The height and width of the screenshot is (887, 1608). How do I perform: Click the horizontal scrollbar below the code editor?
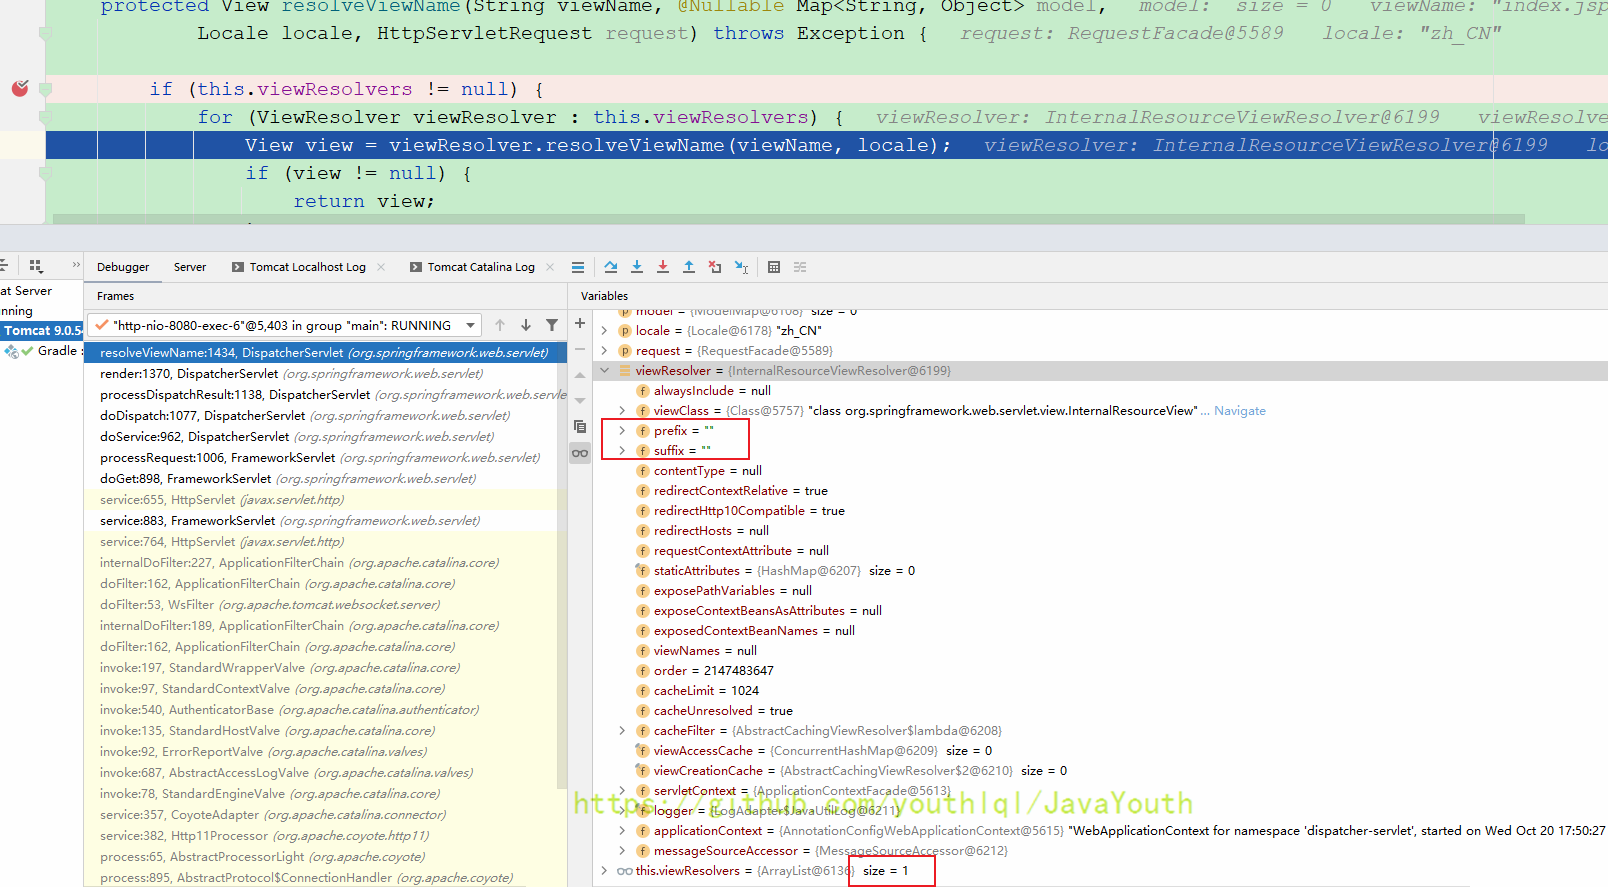point(788,219)
